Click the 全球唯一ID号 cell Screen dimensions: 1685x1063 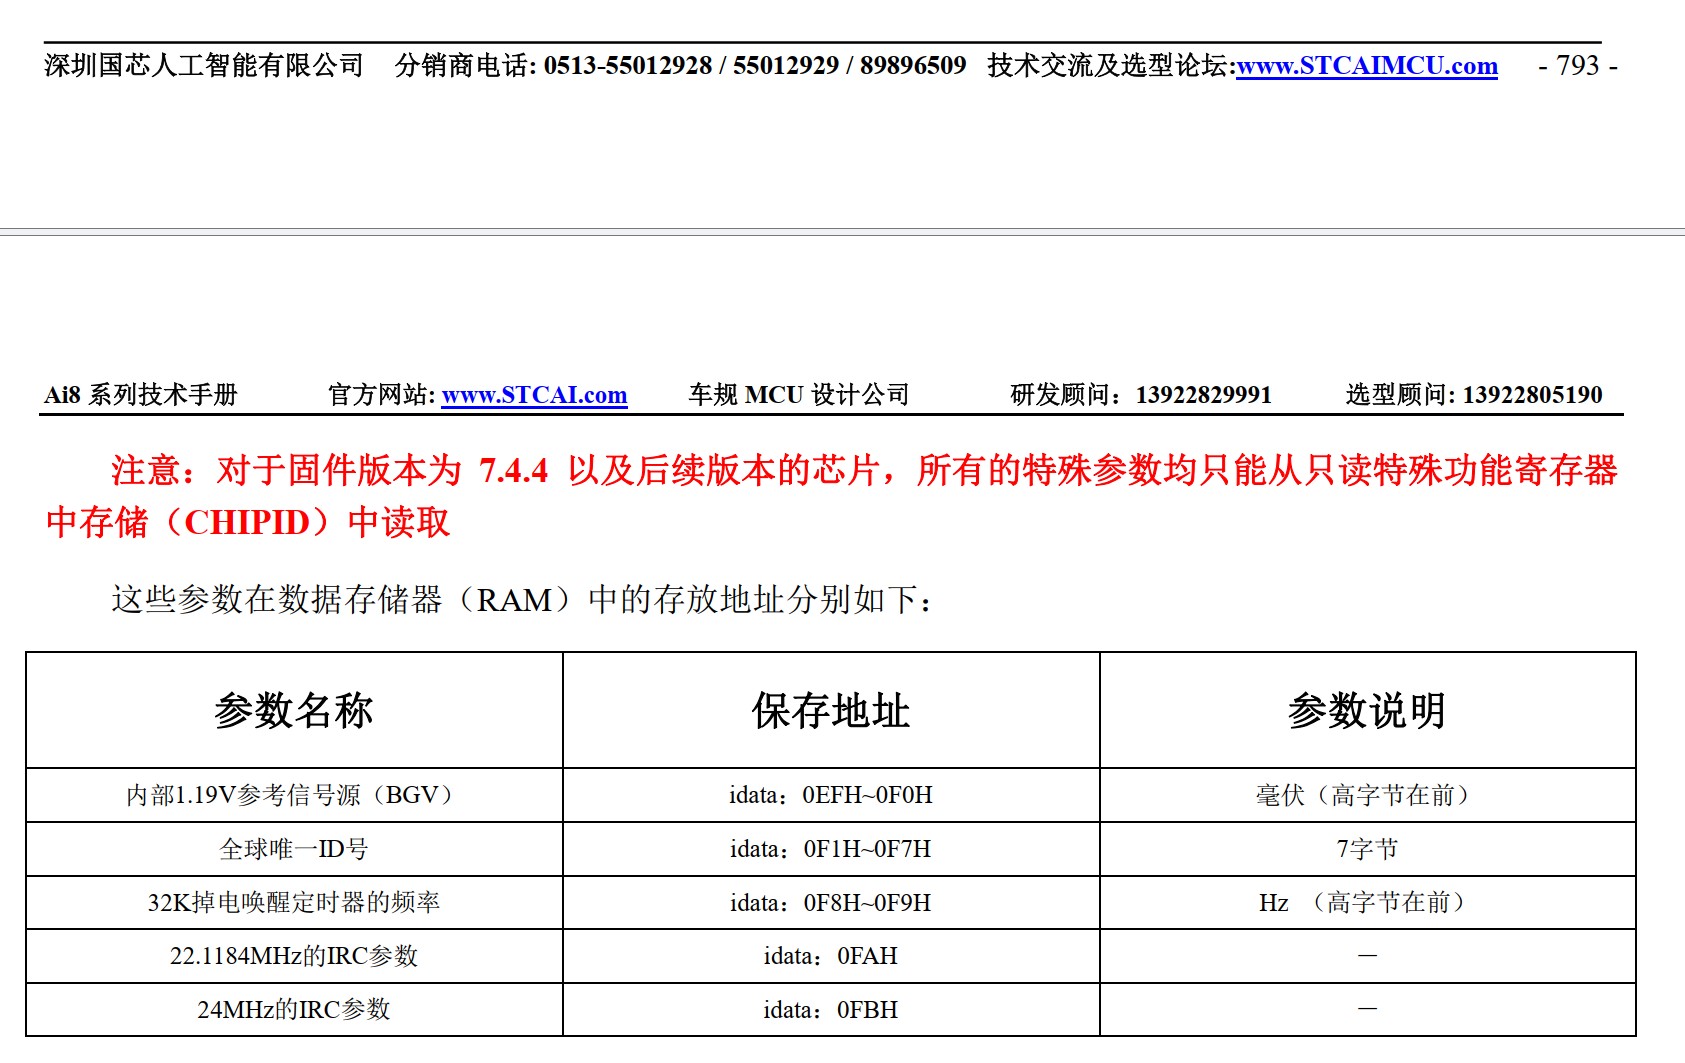click(x=294, y=849)
